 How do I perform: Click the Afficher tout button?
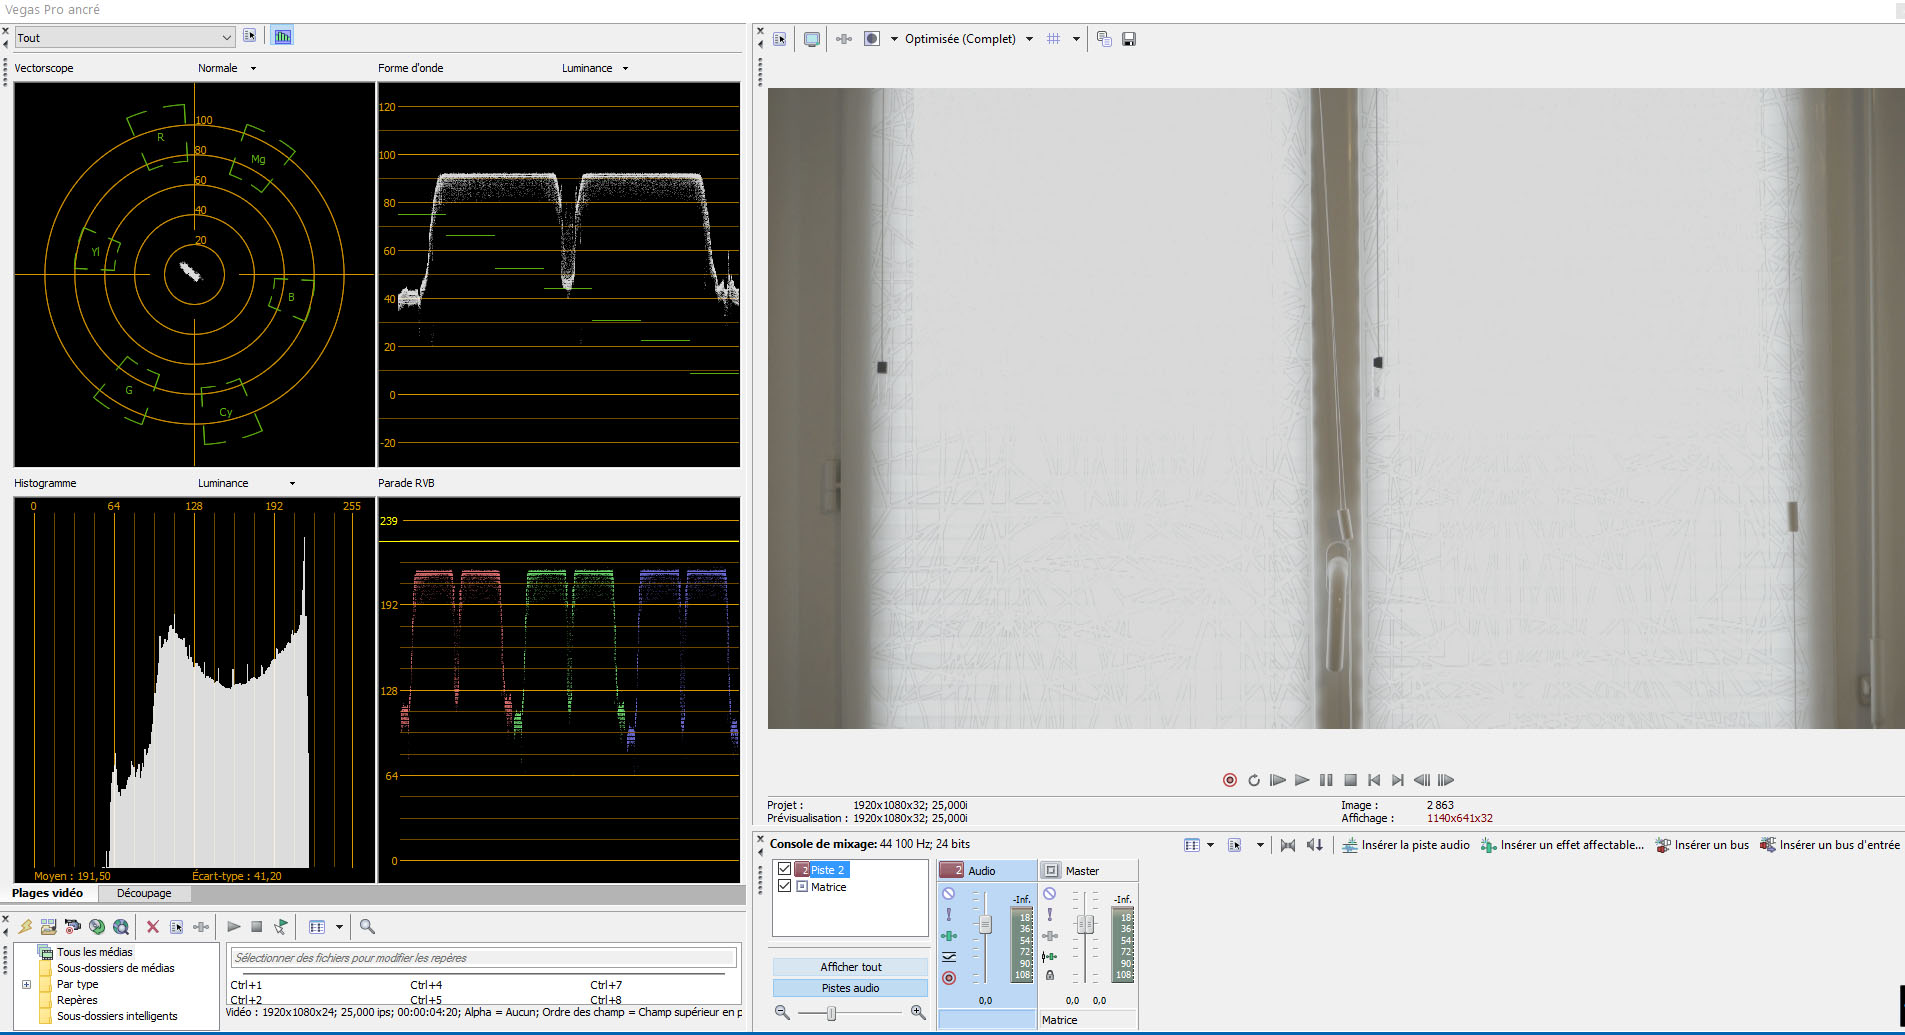point(850,967)
